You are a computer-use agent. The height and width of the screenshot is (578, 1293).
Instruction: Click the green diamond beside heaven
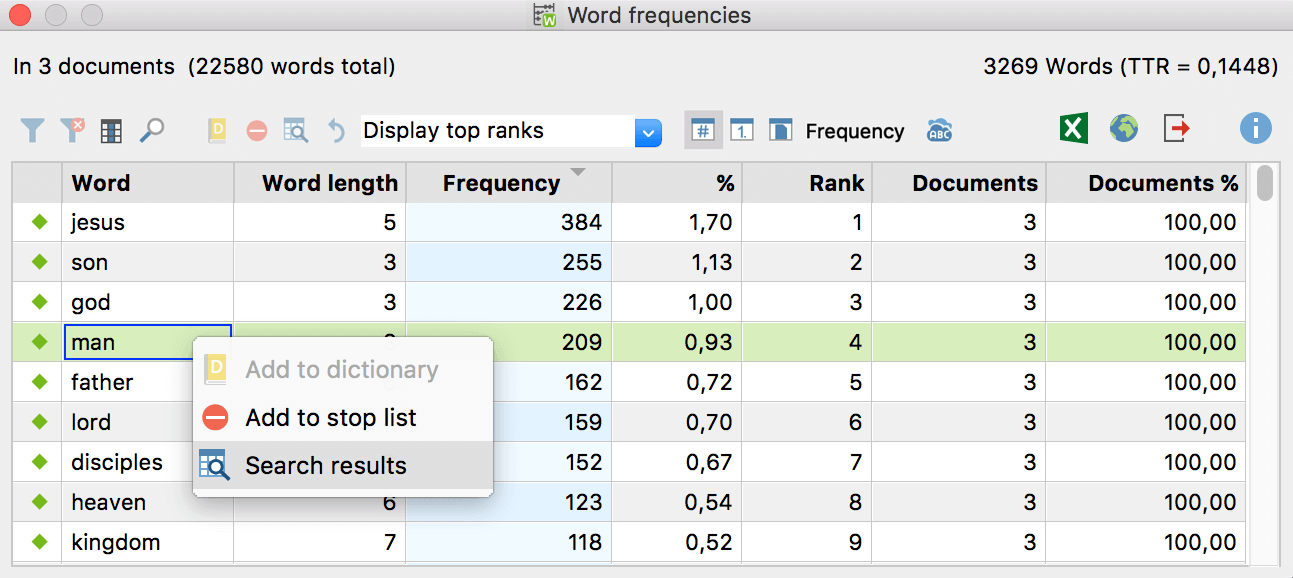(x=40, y=502)
